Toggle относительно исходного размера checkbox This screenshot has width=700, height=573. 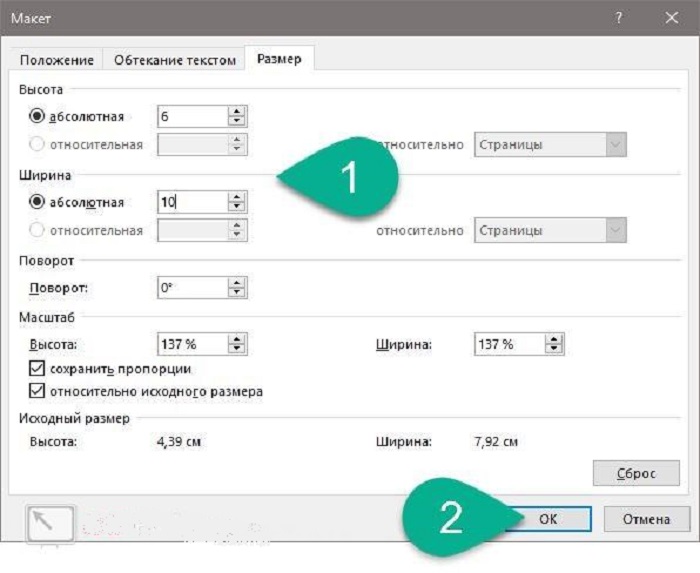pyautogui.click(x=38, y=391)
